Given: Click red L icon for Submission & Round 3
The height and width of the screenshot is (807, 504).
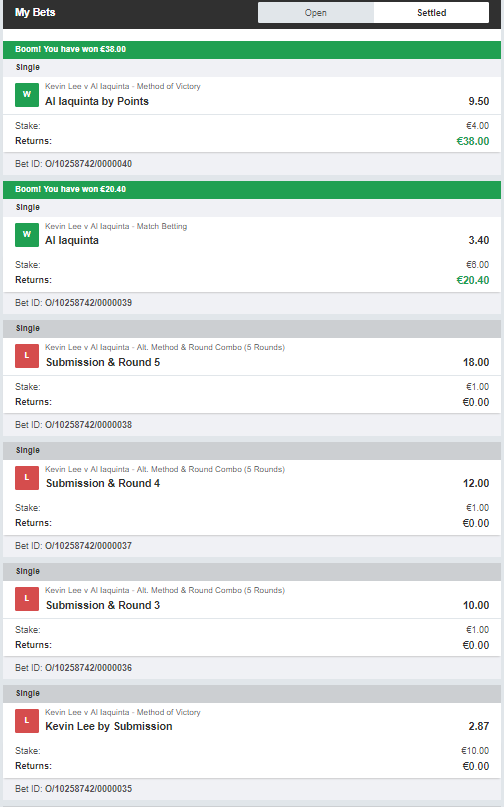Looking at the screenshot, I should (x=27, y=599).
